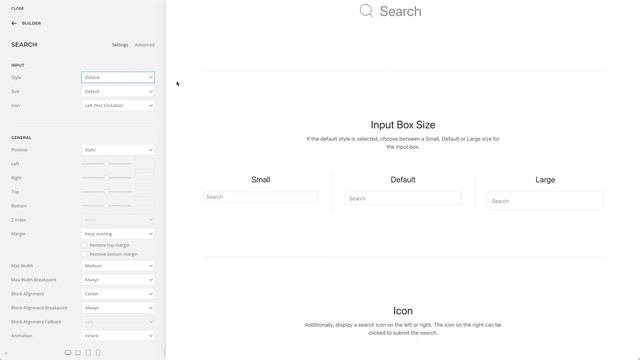Enable Remove bottom margin checkbox

pos(84,254)
